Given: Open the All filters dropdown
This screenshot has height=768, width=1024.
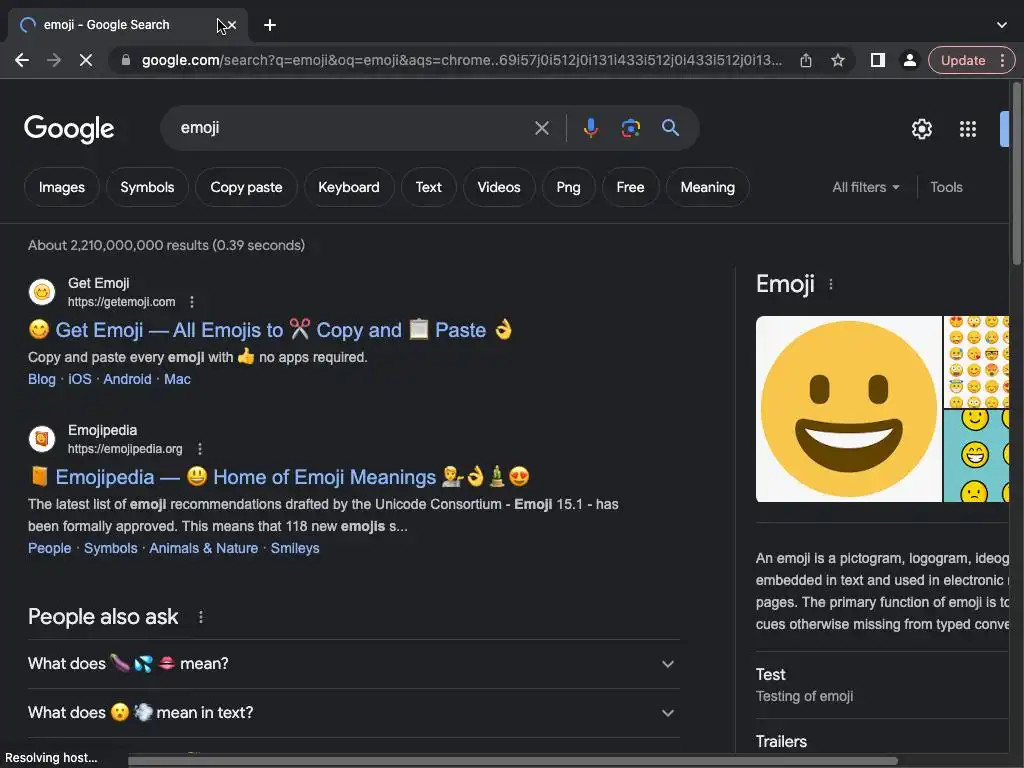Looking at the screenshot, I should tap(865, 187).
